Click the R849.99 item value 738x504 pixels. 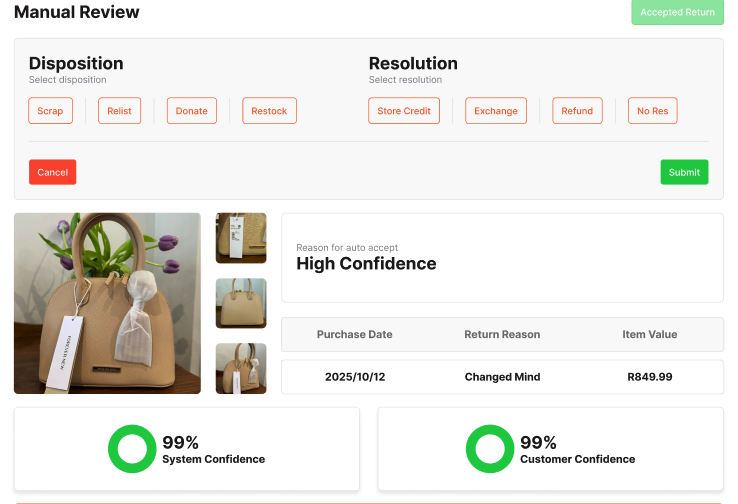[650, 377]
